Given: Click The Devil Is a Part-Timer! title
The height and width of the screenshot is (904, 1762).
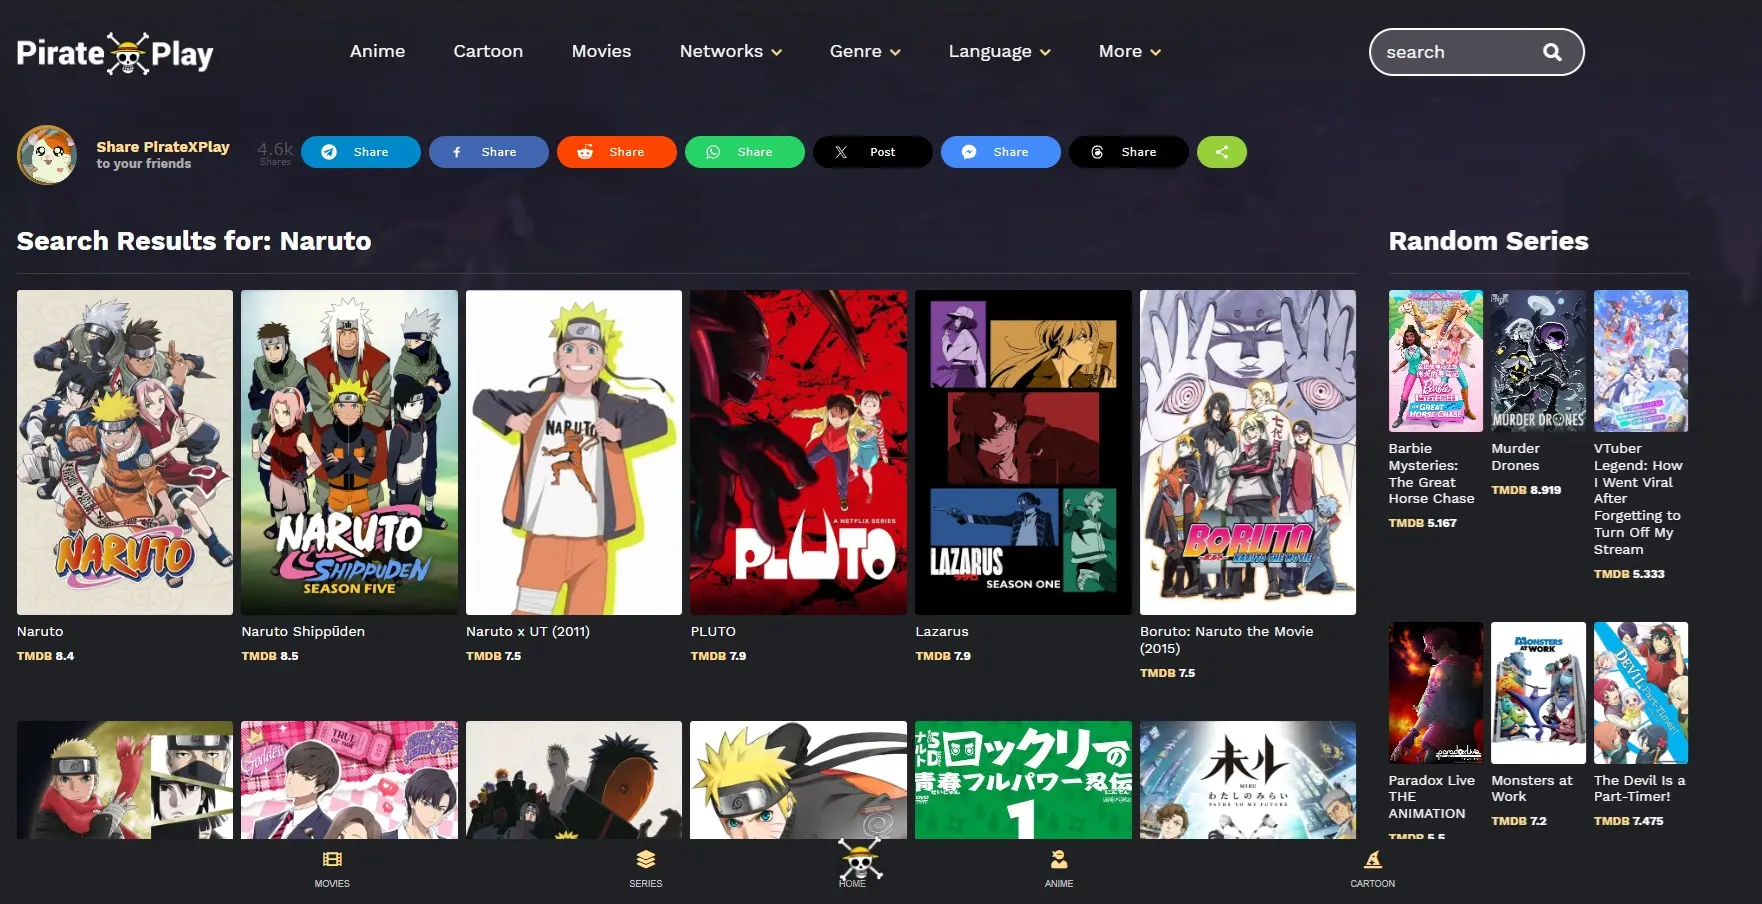Looking at the screenshot, I should click(x=1640, y=789).
